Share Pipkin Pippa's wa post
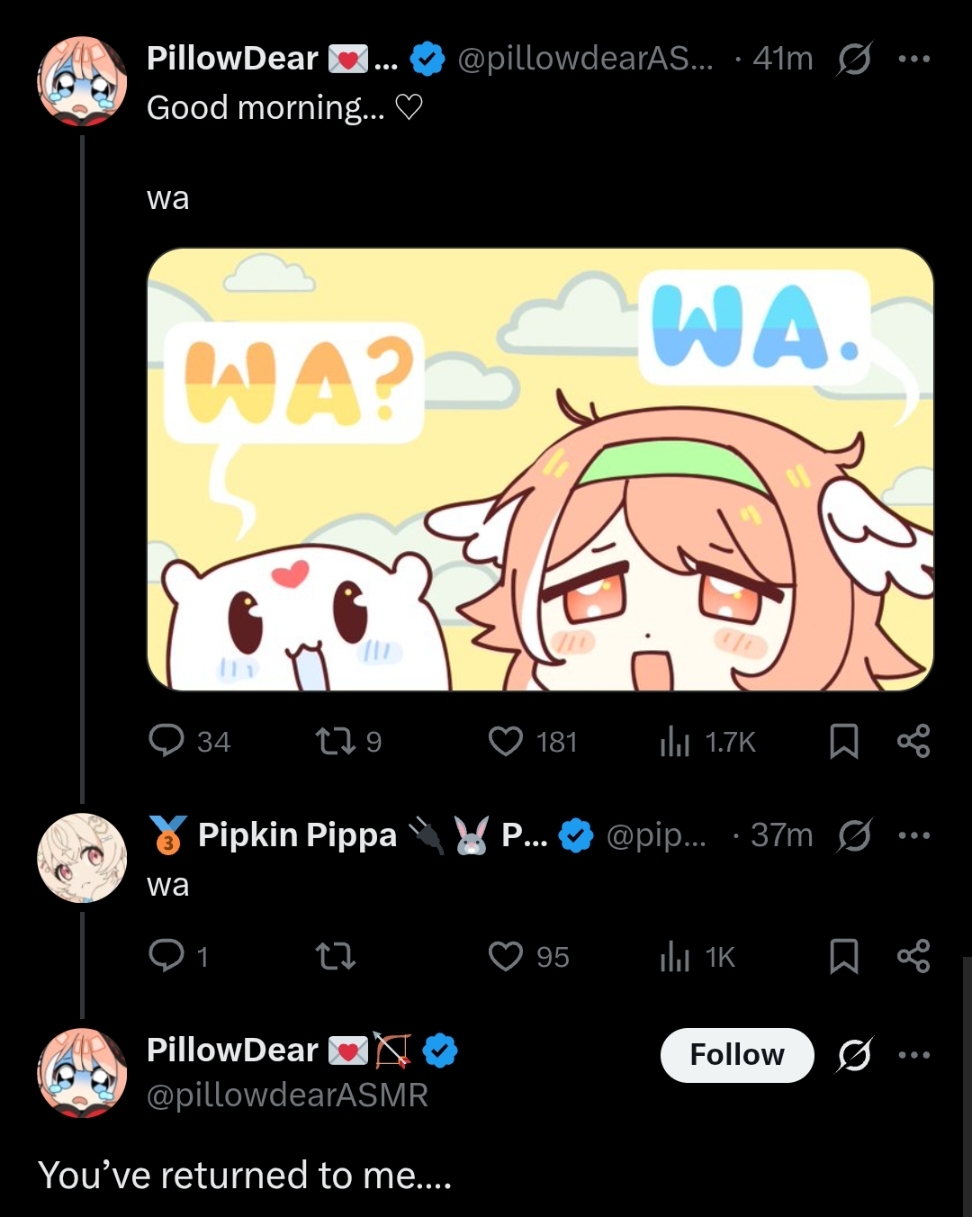The image size is (972, 1217). point(913,957)
